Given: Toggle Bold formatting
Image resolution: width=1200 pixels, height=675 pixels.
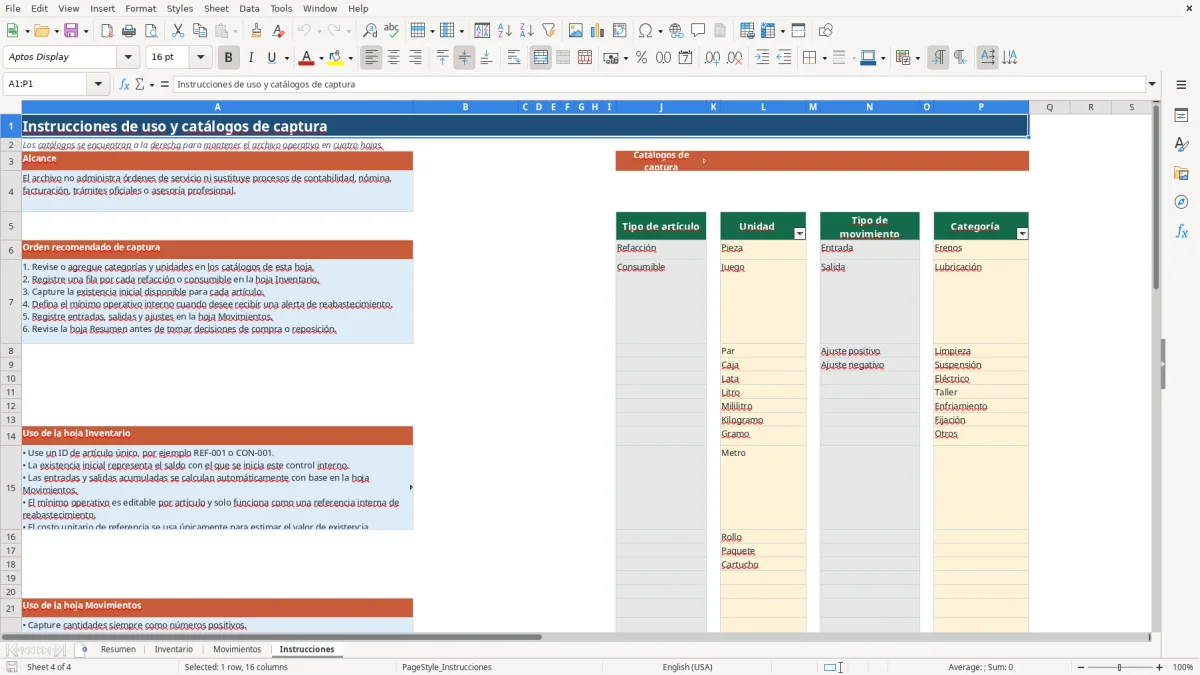Looking at the screenshot, I should click(228, 58).
